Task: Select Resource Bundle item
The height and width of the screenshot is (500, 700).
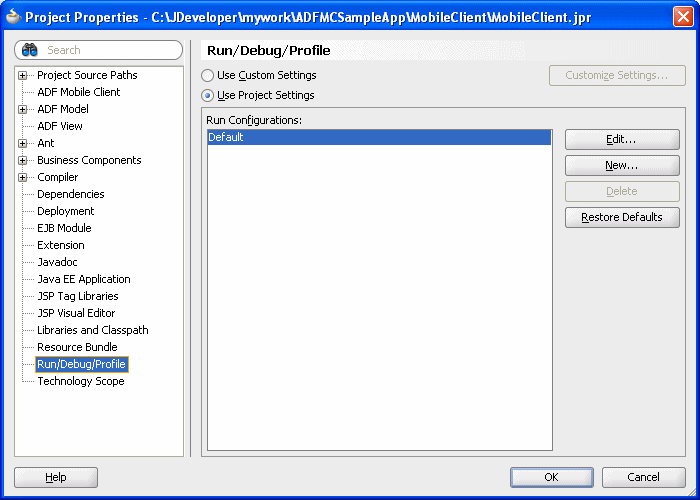Action: pos(77,346)
